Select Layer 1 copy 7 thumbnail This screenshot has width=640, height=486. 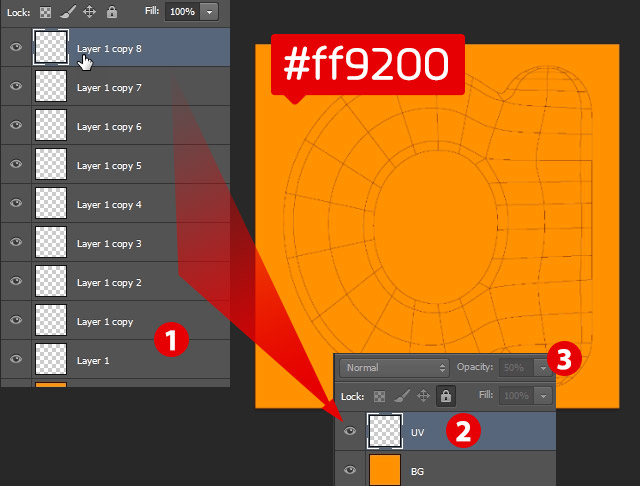click(x=51, y=86)
